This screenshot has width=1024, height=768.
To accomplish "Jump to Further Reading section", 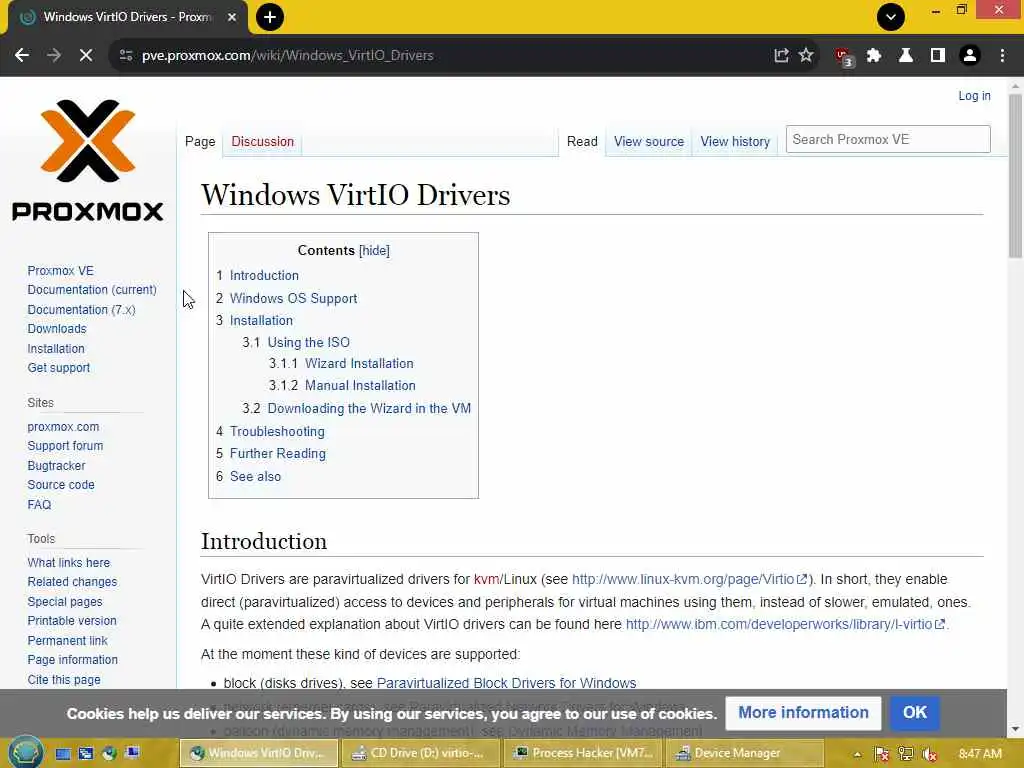I will 278,454.
